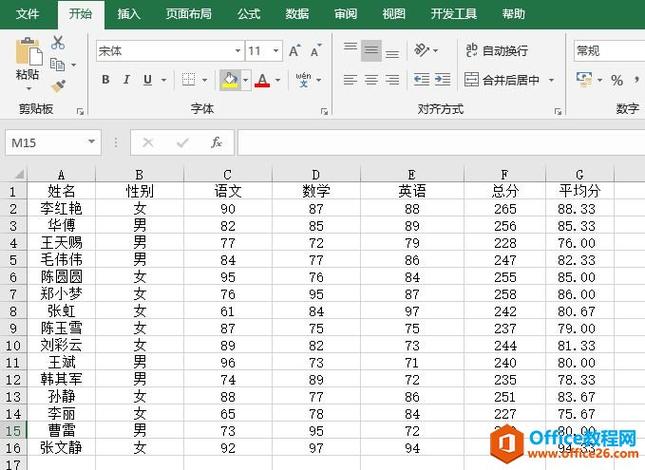Click the Copy icon
Screen dimensions: 645x470
(x=58, y=65)
